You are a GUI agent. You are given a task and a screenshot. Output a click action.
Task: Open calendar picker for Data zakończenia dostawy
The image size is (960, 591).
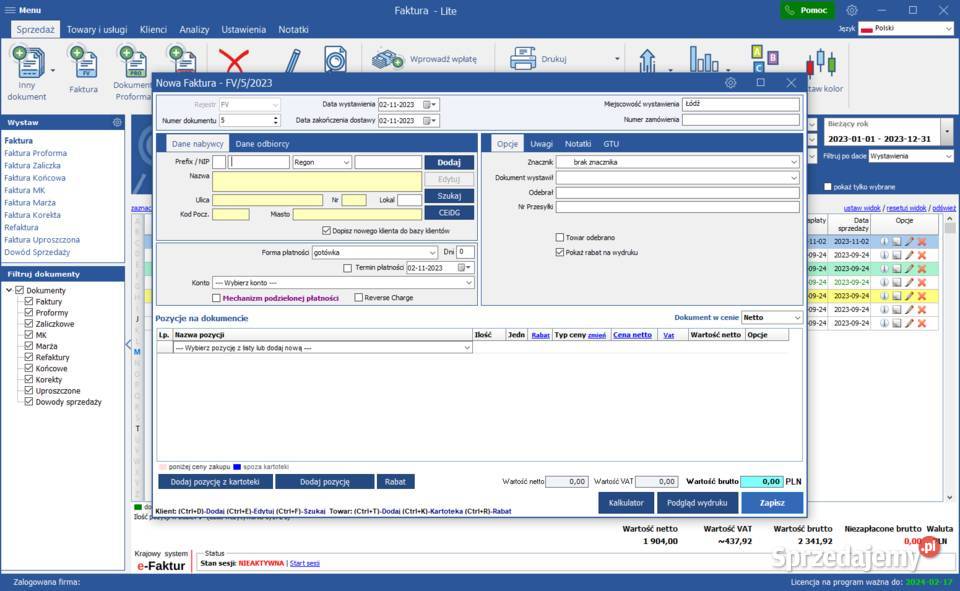pos(427,121)
